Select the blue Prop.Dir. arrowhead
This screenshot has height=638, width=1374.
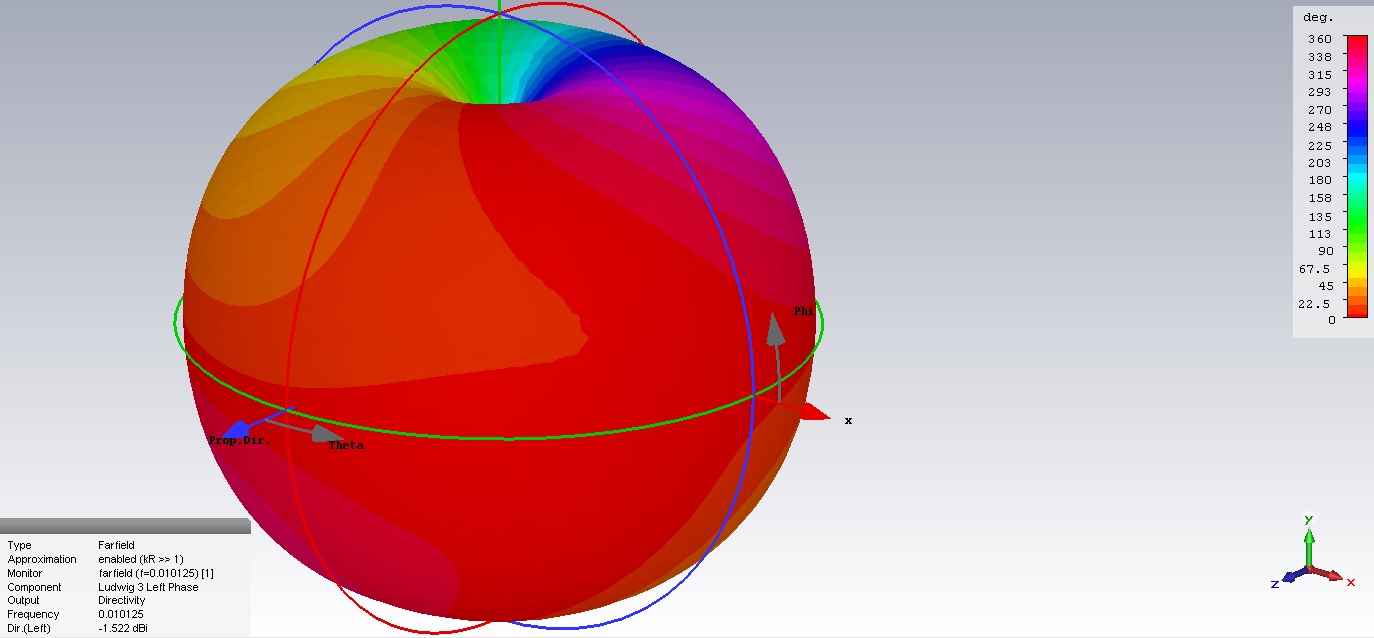(x=236, y=430)
